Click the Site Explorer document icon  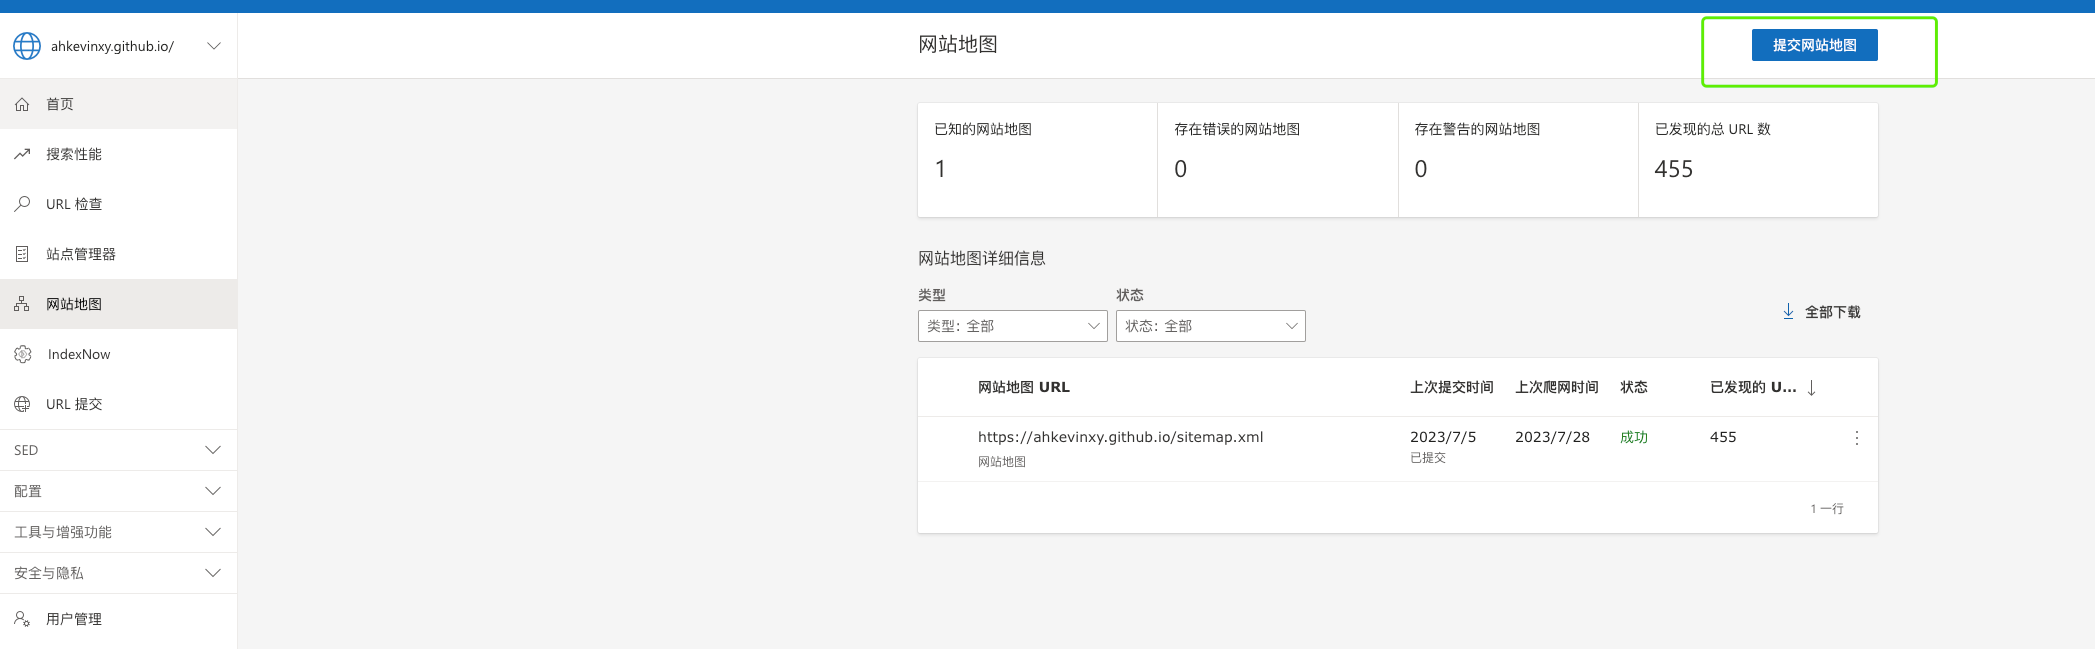22,254
